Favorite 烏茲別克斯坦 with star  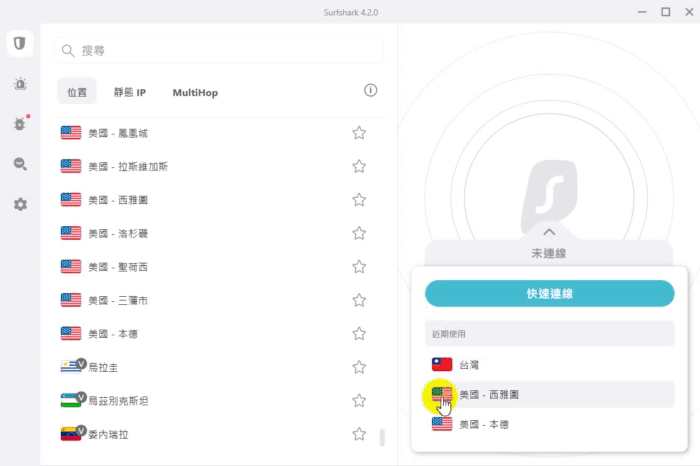pos(359,400)
